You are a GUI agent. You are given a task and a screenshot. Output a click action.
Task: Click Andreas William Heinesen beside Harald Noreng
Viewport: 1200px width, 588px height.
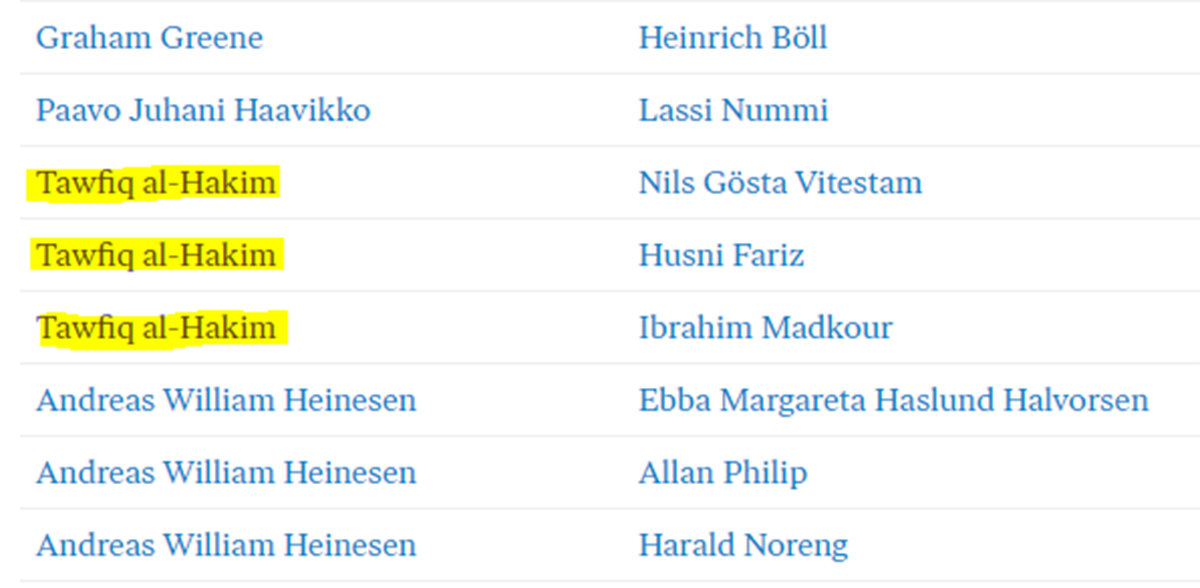(x=226, y=546)
